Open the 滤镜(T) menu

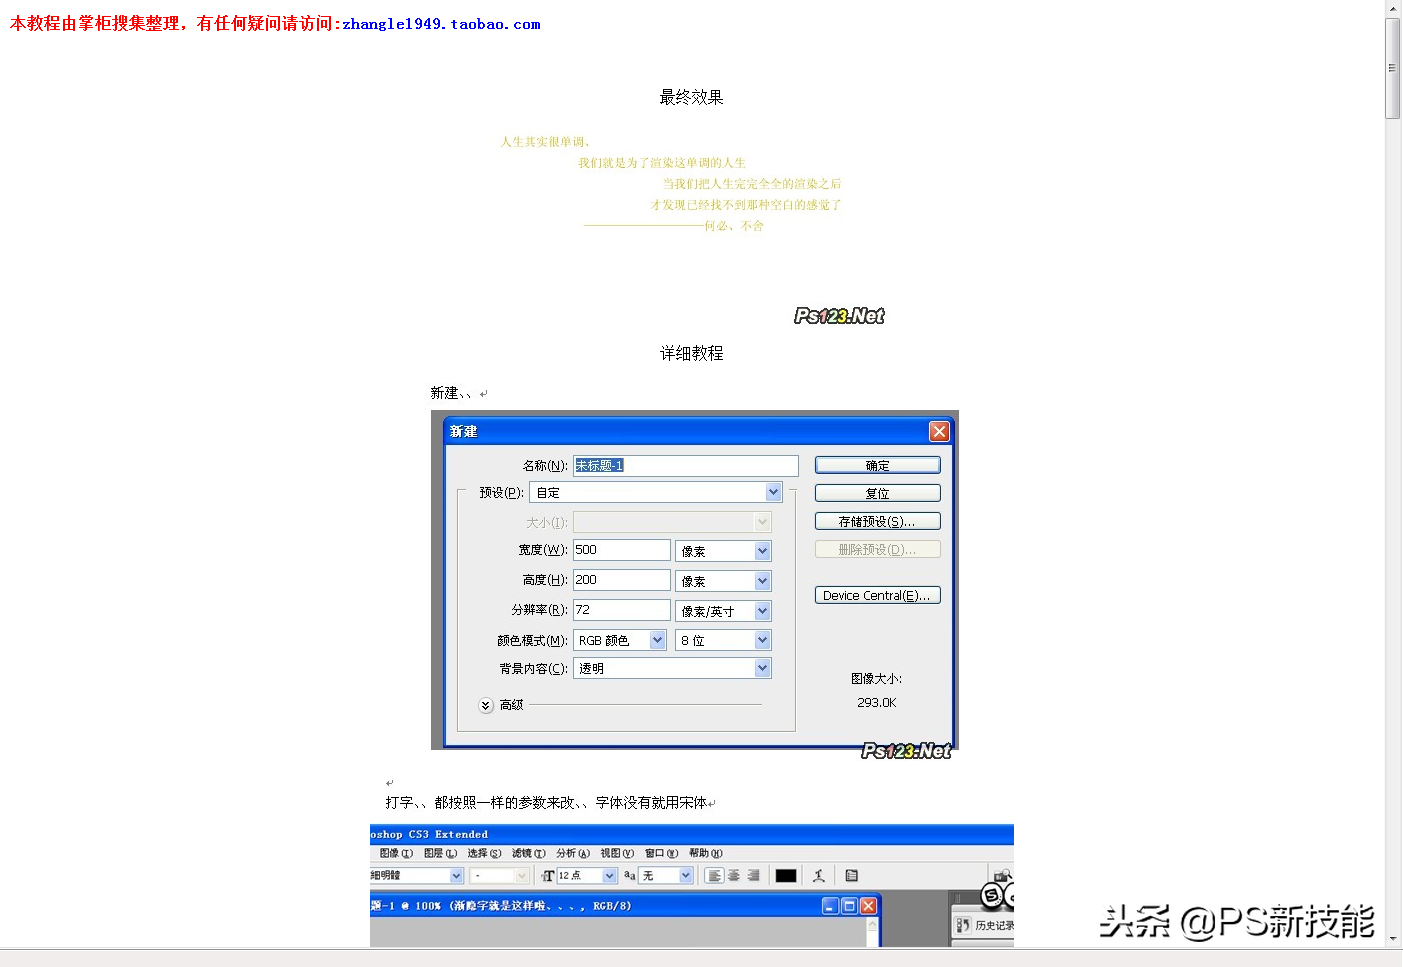tap(528, 853)
